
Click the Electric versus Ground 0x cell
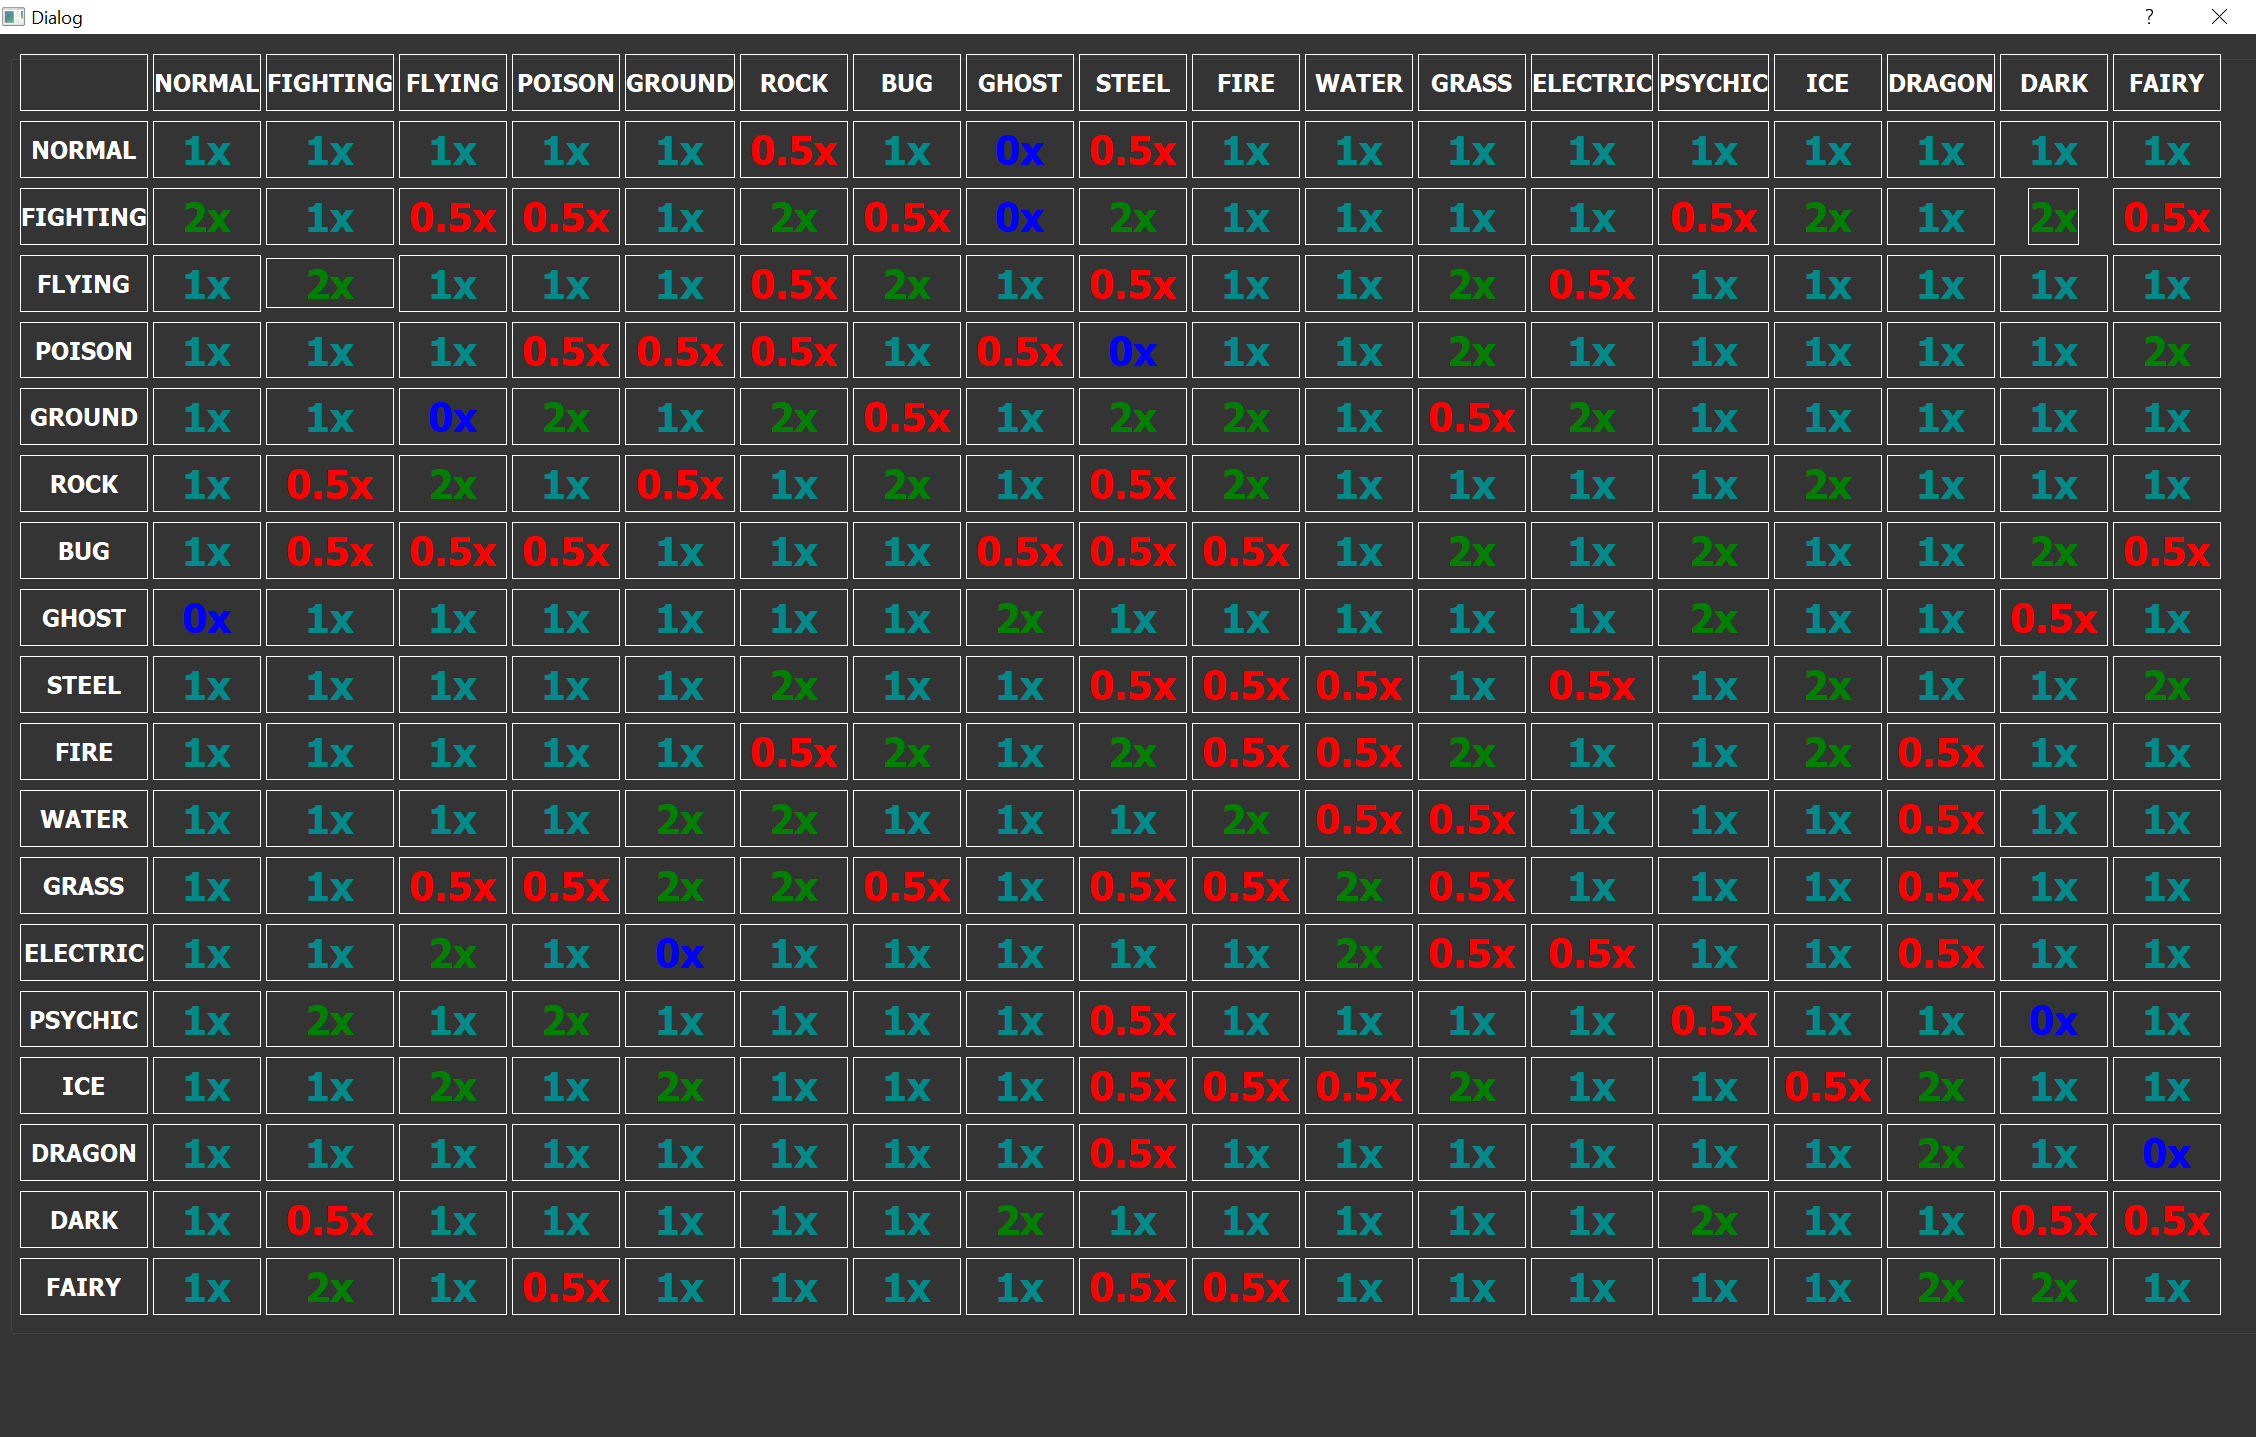pos(679,954)
